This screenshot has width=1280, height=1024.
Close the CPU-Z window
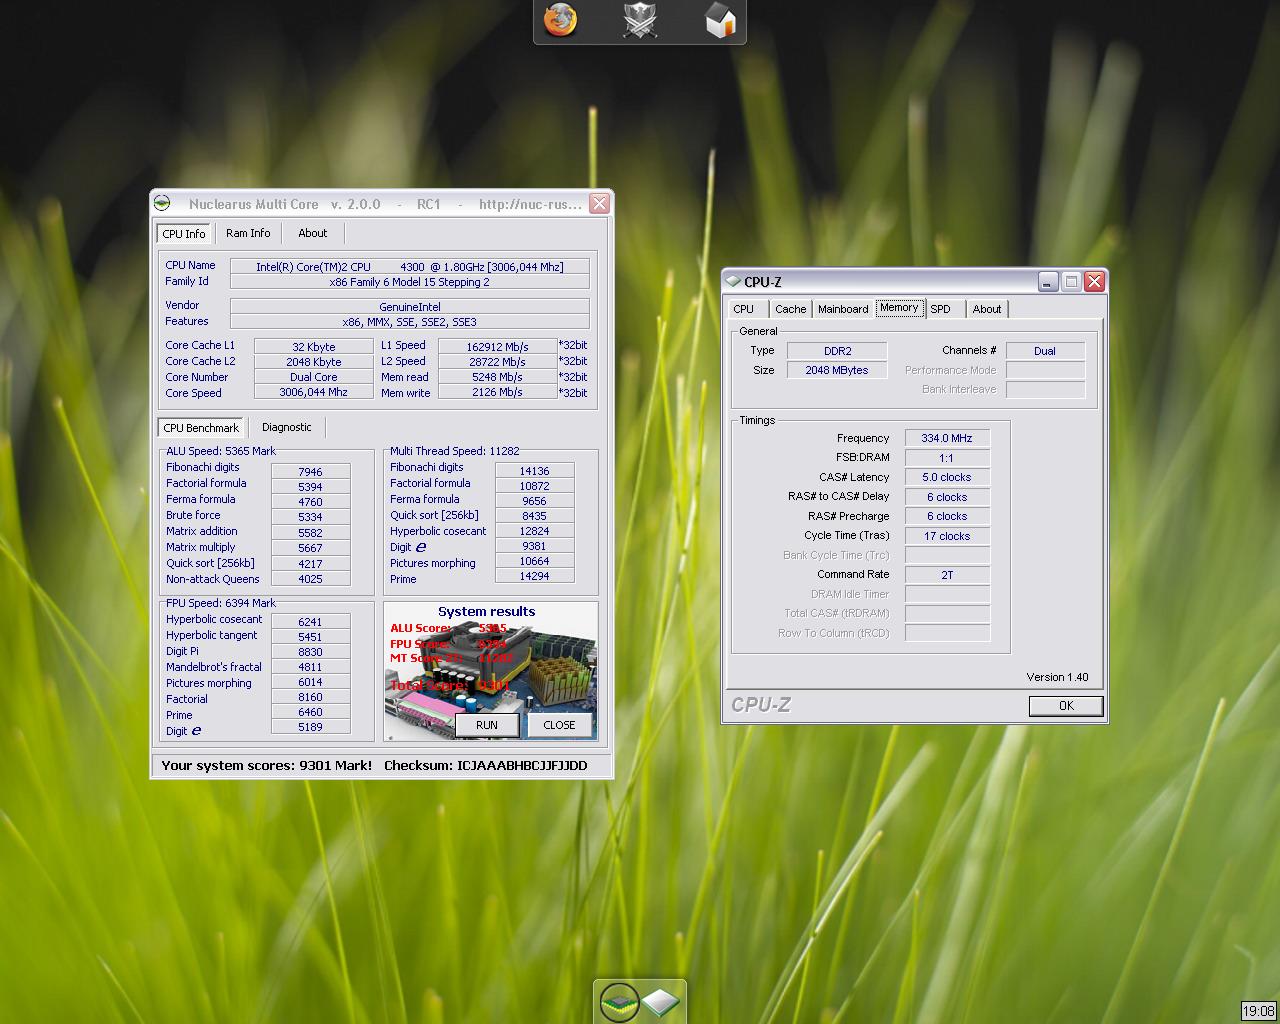[x=1094, y=282]
